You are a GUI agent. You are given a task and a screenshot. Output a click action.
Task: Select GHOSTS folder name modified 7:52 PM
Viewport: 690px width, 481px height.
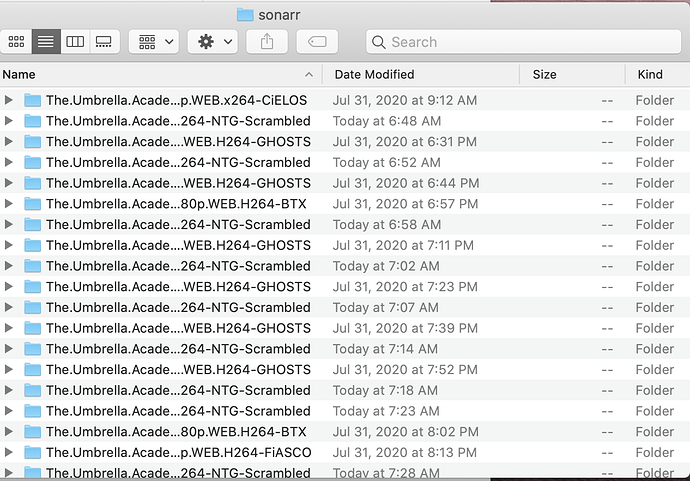click(x=178, y=369)
